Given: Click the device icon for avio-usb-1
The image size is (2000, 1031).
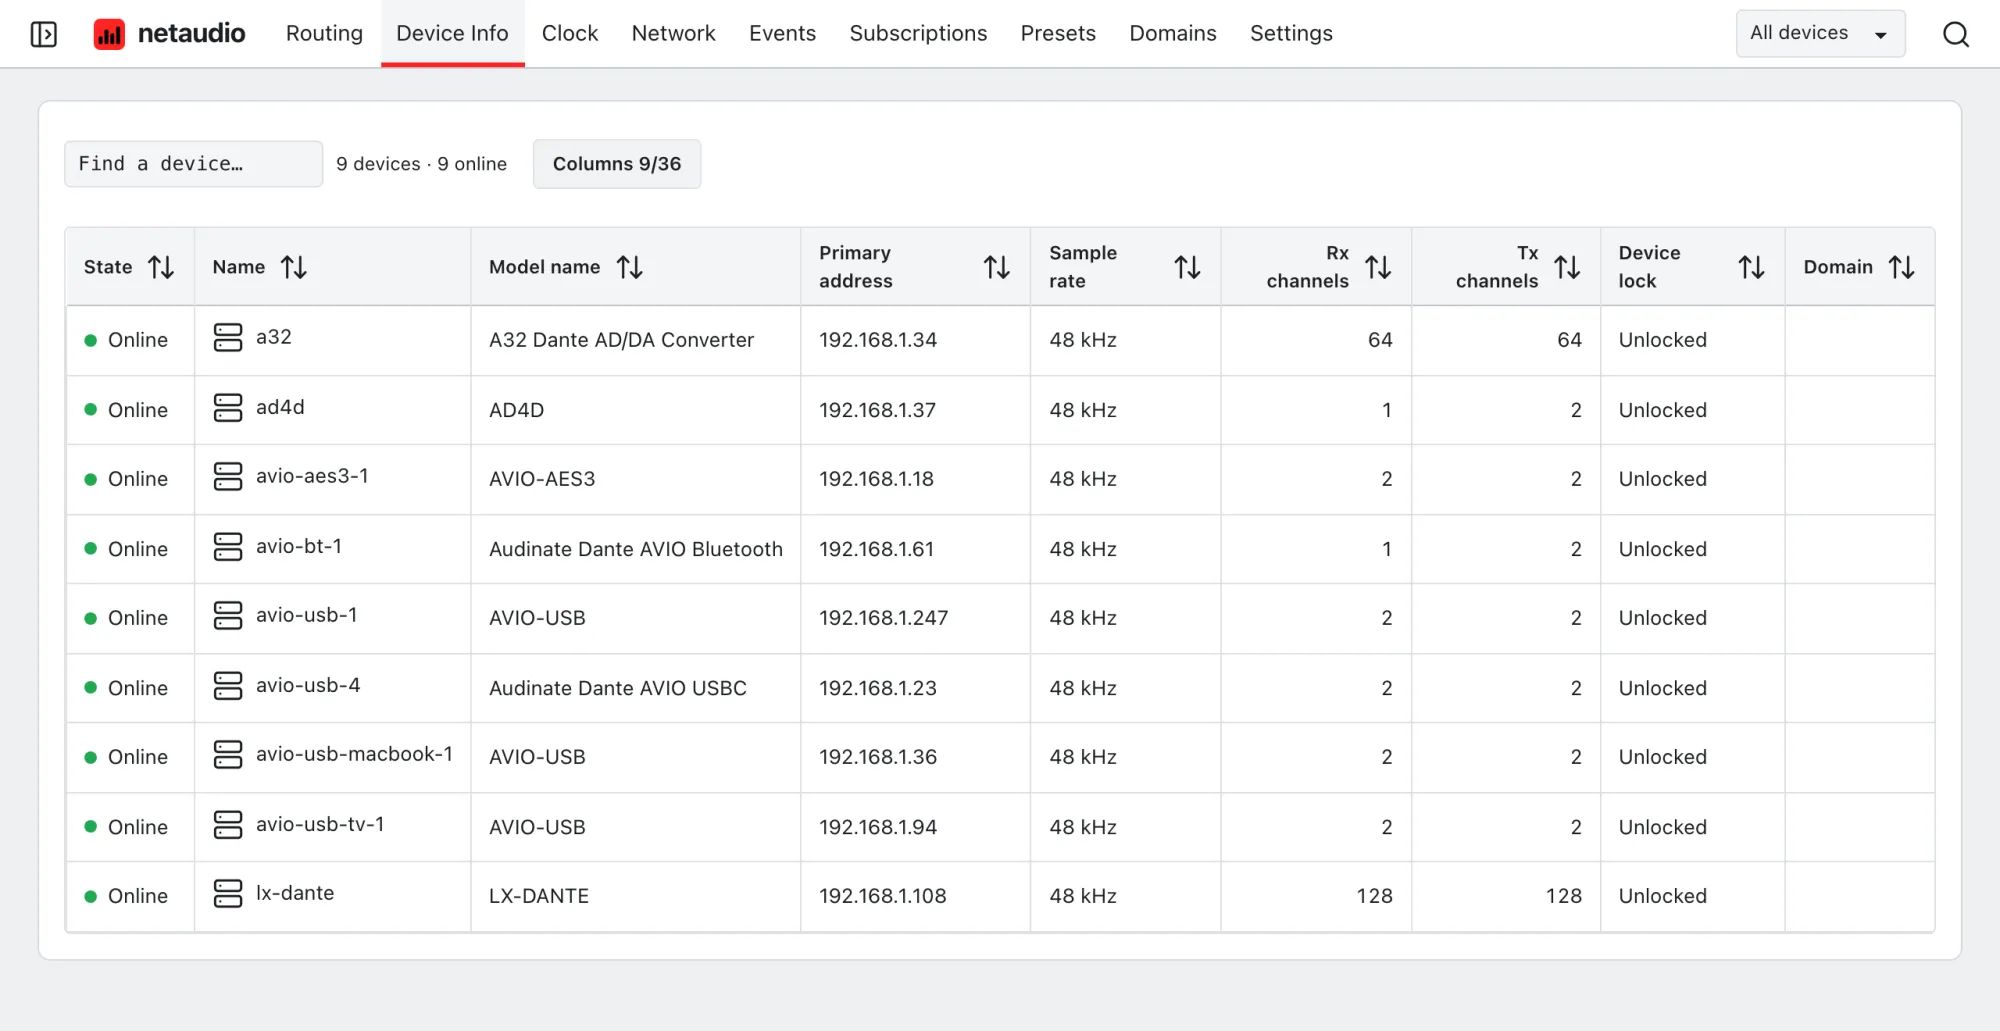Looking at the screenshot, I should [228, 616].
